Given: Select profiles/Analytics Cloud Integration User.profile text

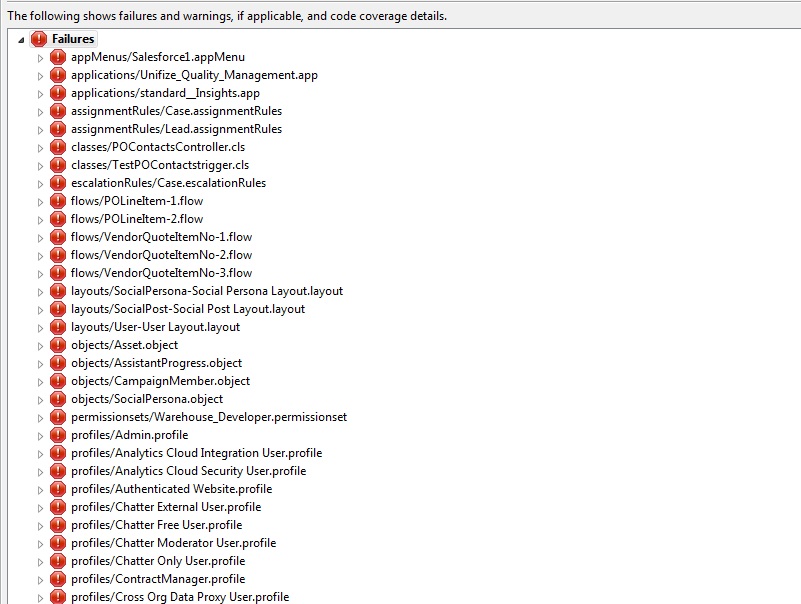Looking at the screenshot, I should click(197, 453).
